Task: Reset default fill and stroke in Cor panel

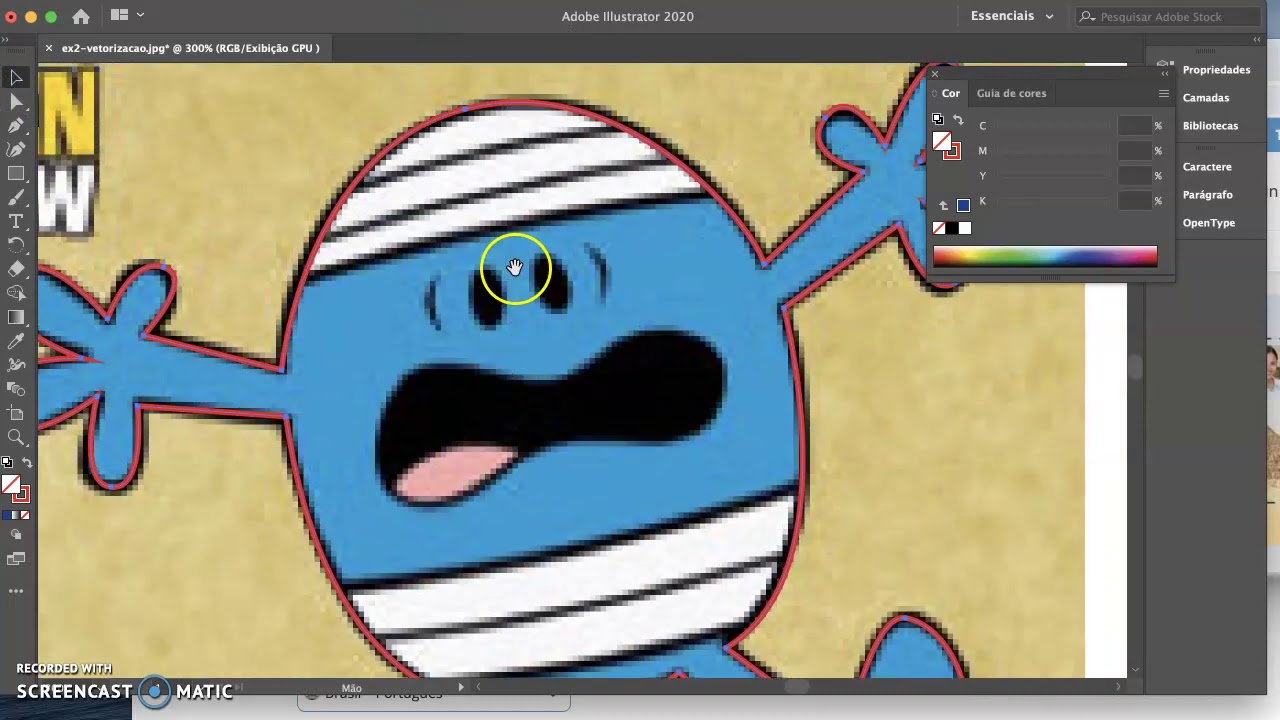Action: pyautogui.click(x=938, y=120)
